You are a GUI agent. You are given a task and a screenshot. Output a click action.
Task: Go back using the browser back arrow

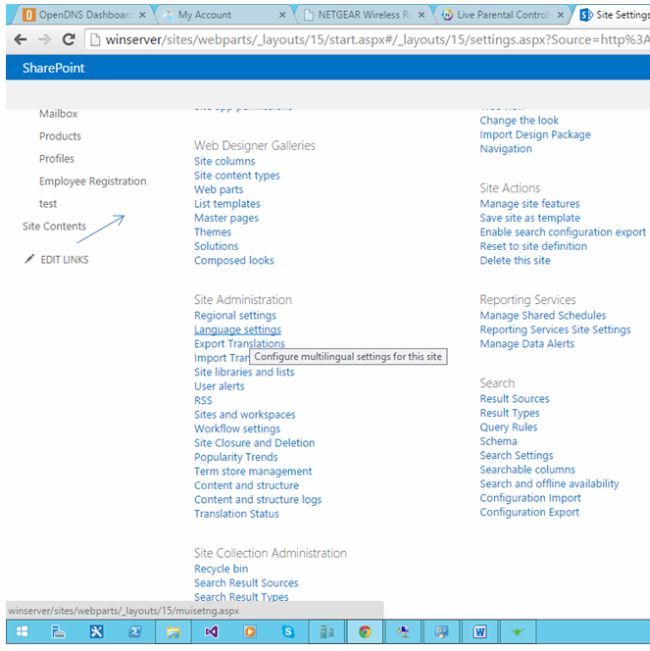coord(20,39)
